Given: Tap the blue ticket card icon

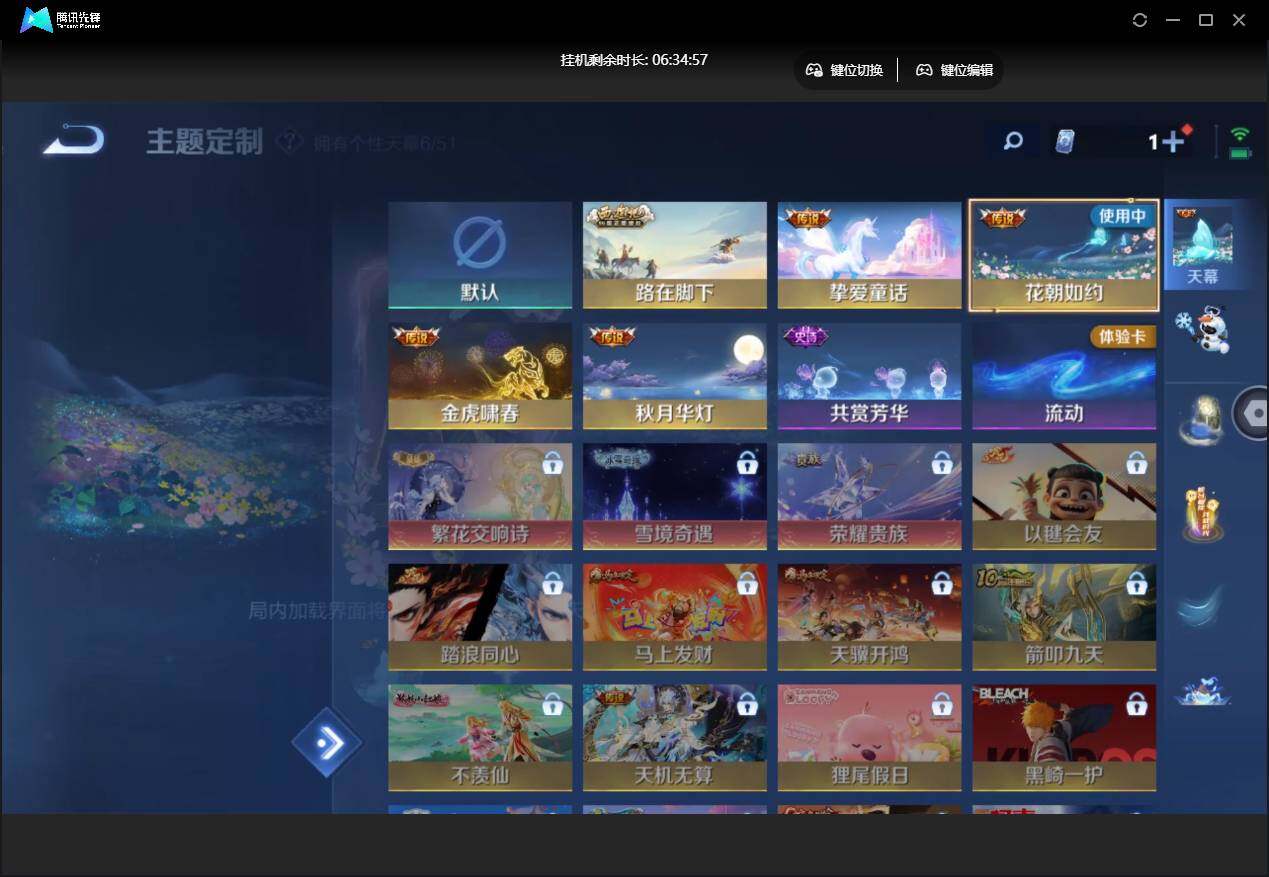Looking at the screenshot, I should (x=1065, y=142).
